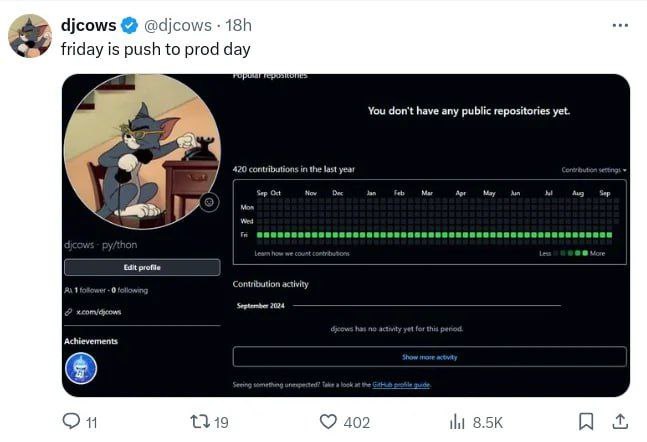Click the blue verified badge

(129, 26)
